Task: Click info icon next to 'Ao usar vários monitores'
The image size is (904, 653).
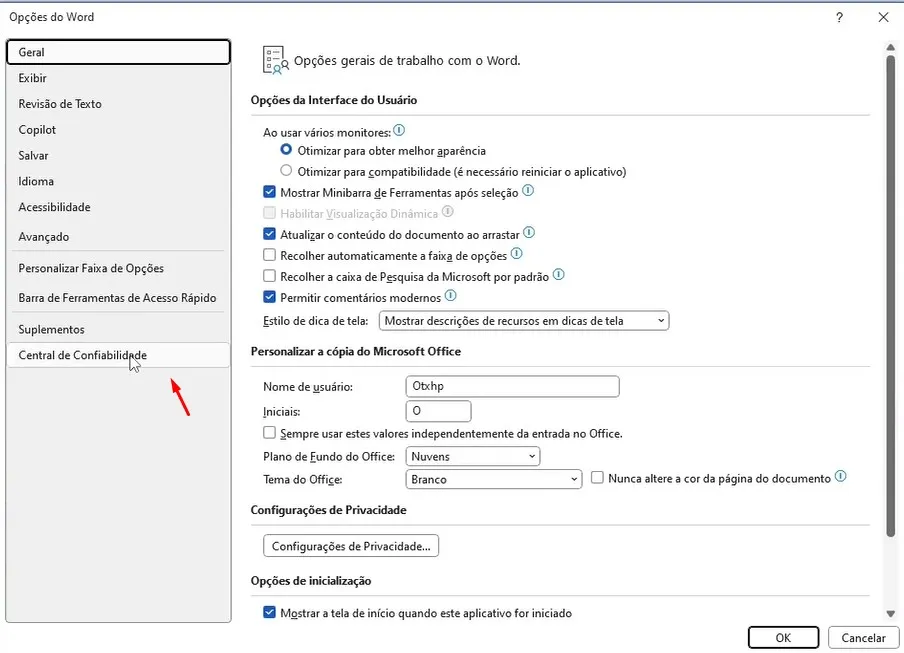Action: click(x=399, y=130)
